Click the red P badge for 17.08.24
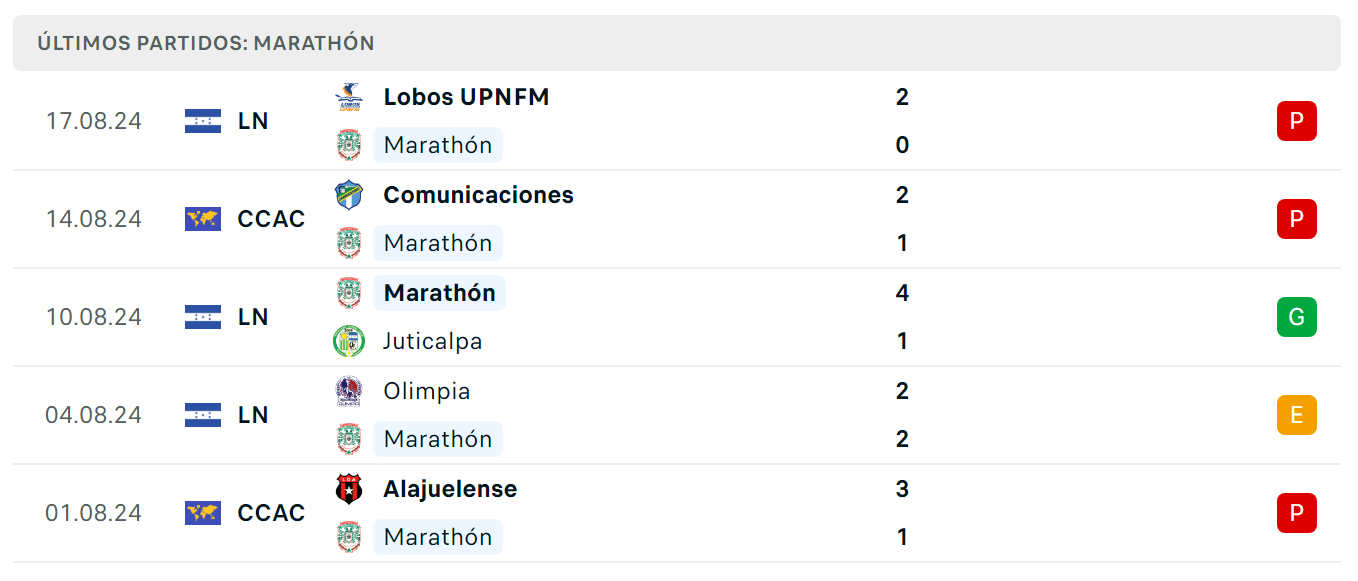Image resolution: width=1358 pixels, height=581 pixels. [x=1297, y=121]
